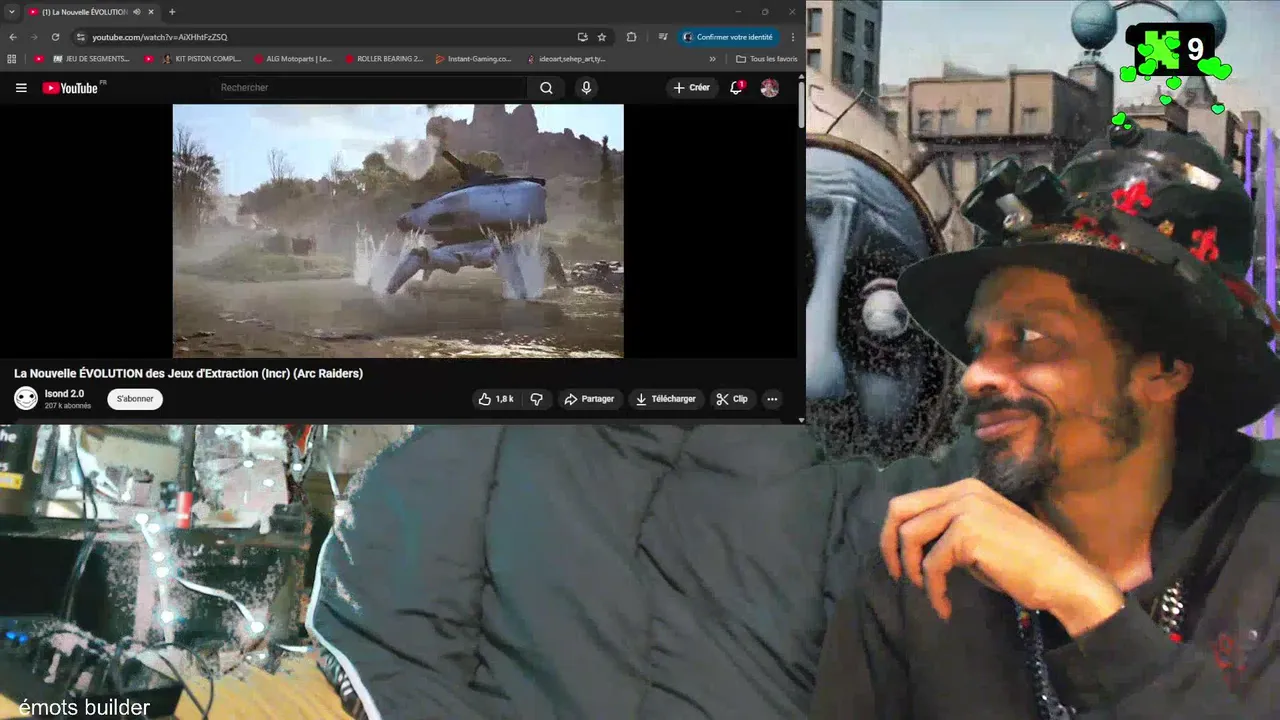This screenshot has height=720, width=1280.
Task: View site information icon in the address bar
Action: [x=81, y=37]
